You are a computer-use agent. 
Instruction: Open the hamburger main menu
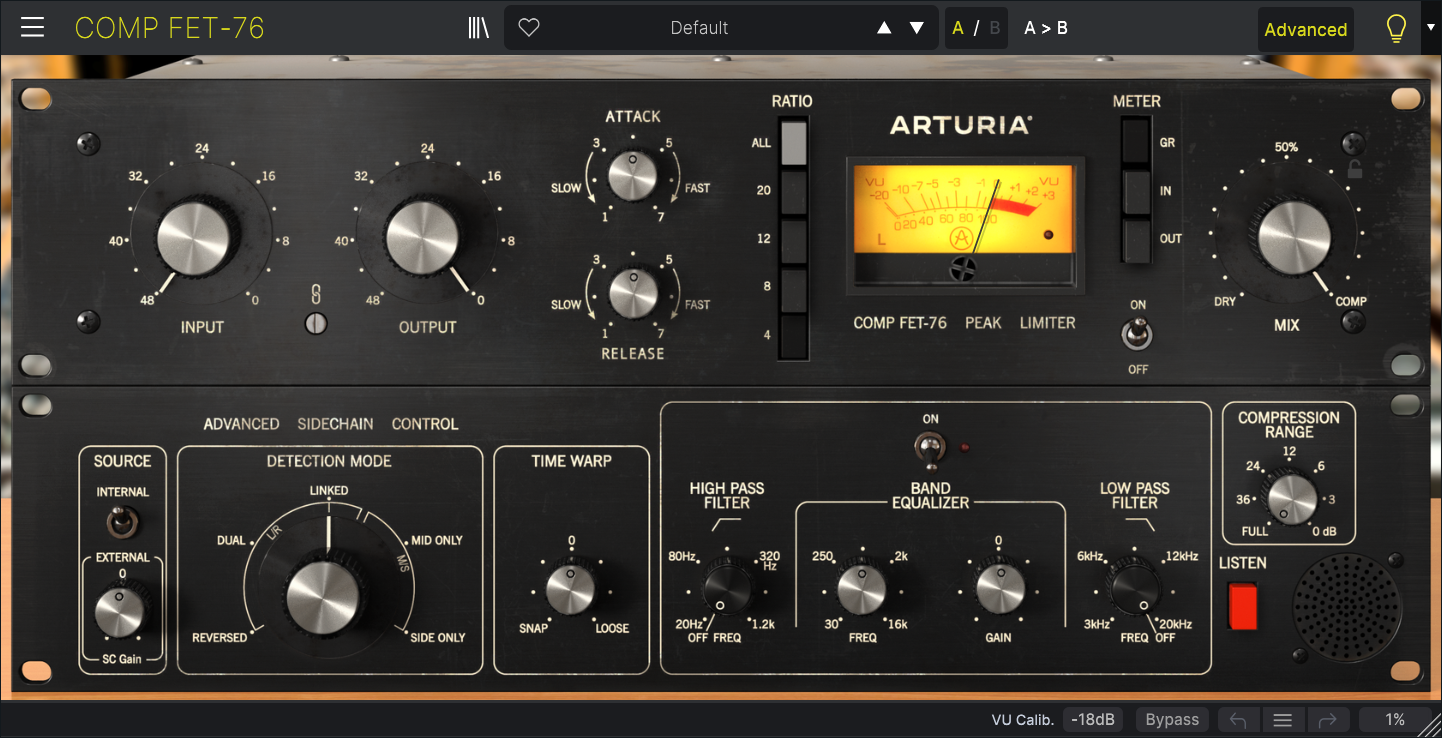(x=32, y=28)
